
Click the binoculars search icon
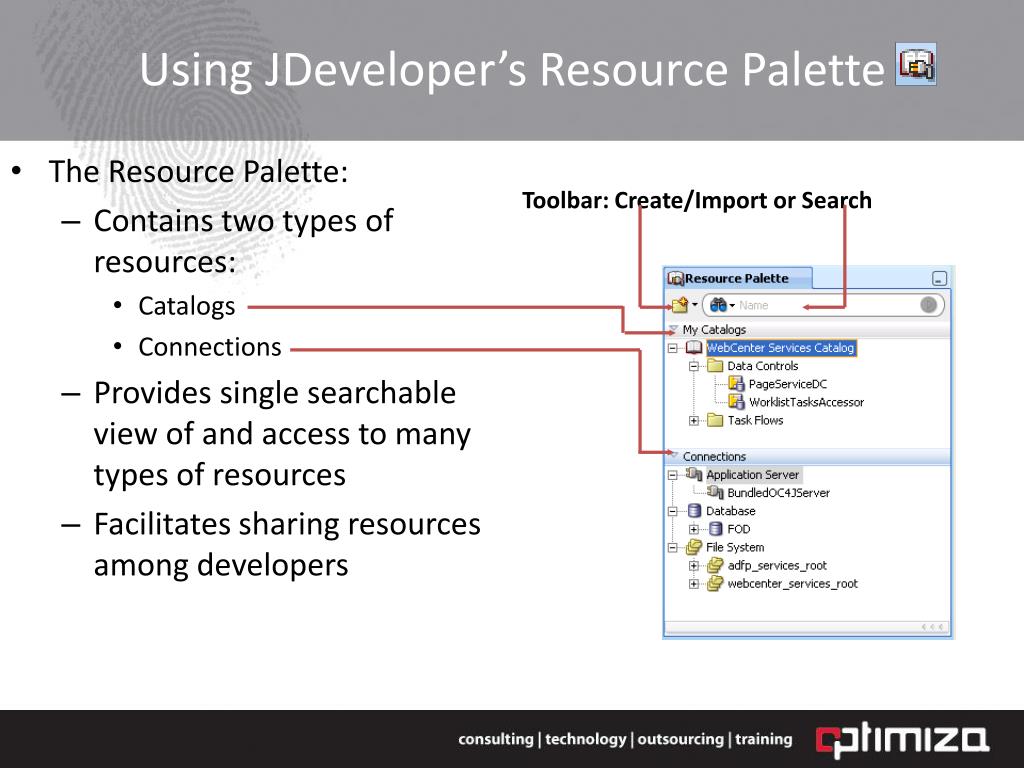(718, 305)
